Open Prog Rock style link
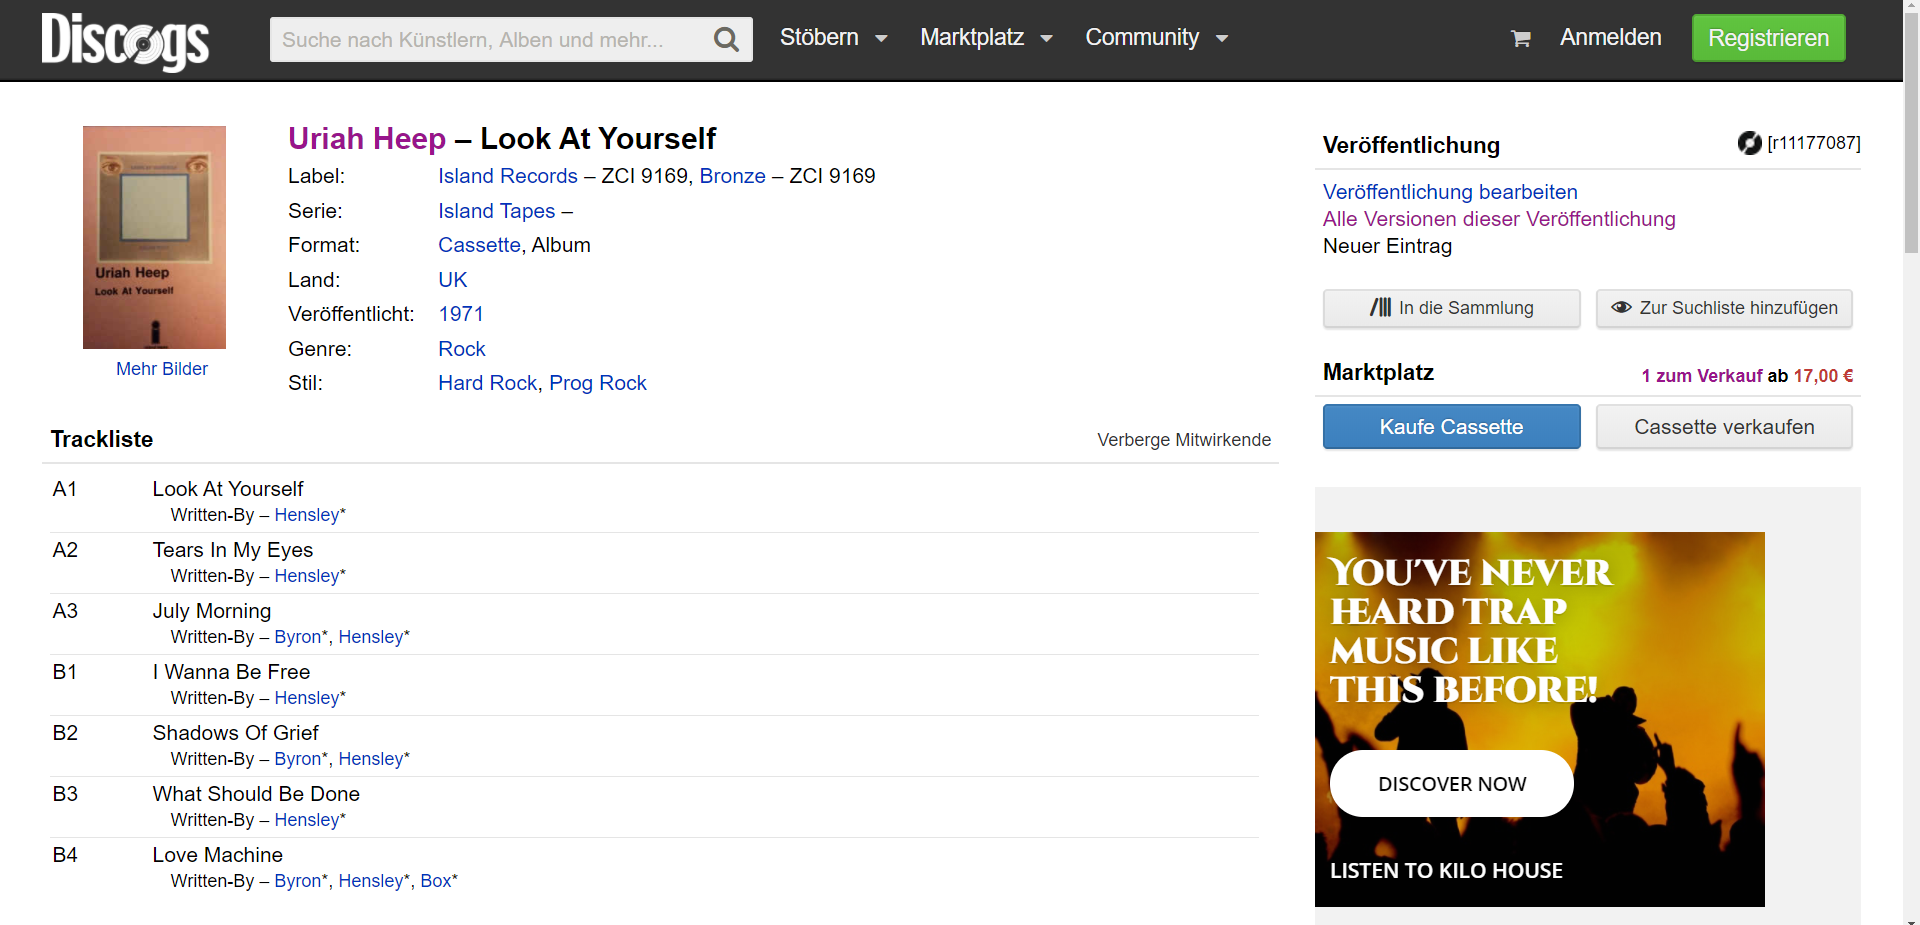The image size is (1920, 925). pos(598,383)
